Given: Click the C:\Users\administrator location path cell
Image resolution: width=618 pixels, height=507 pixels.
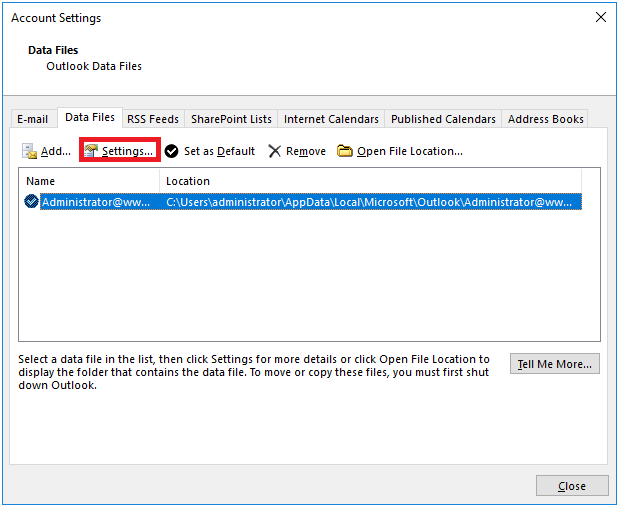Looking at the screenshot, I should coord(369,202).
